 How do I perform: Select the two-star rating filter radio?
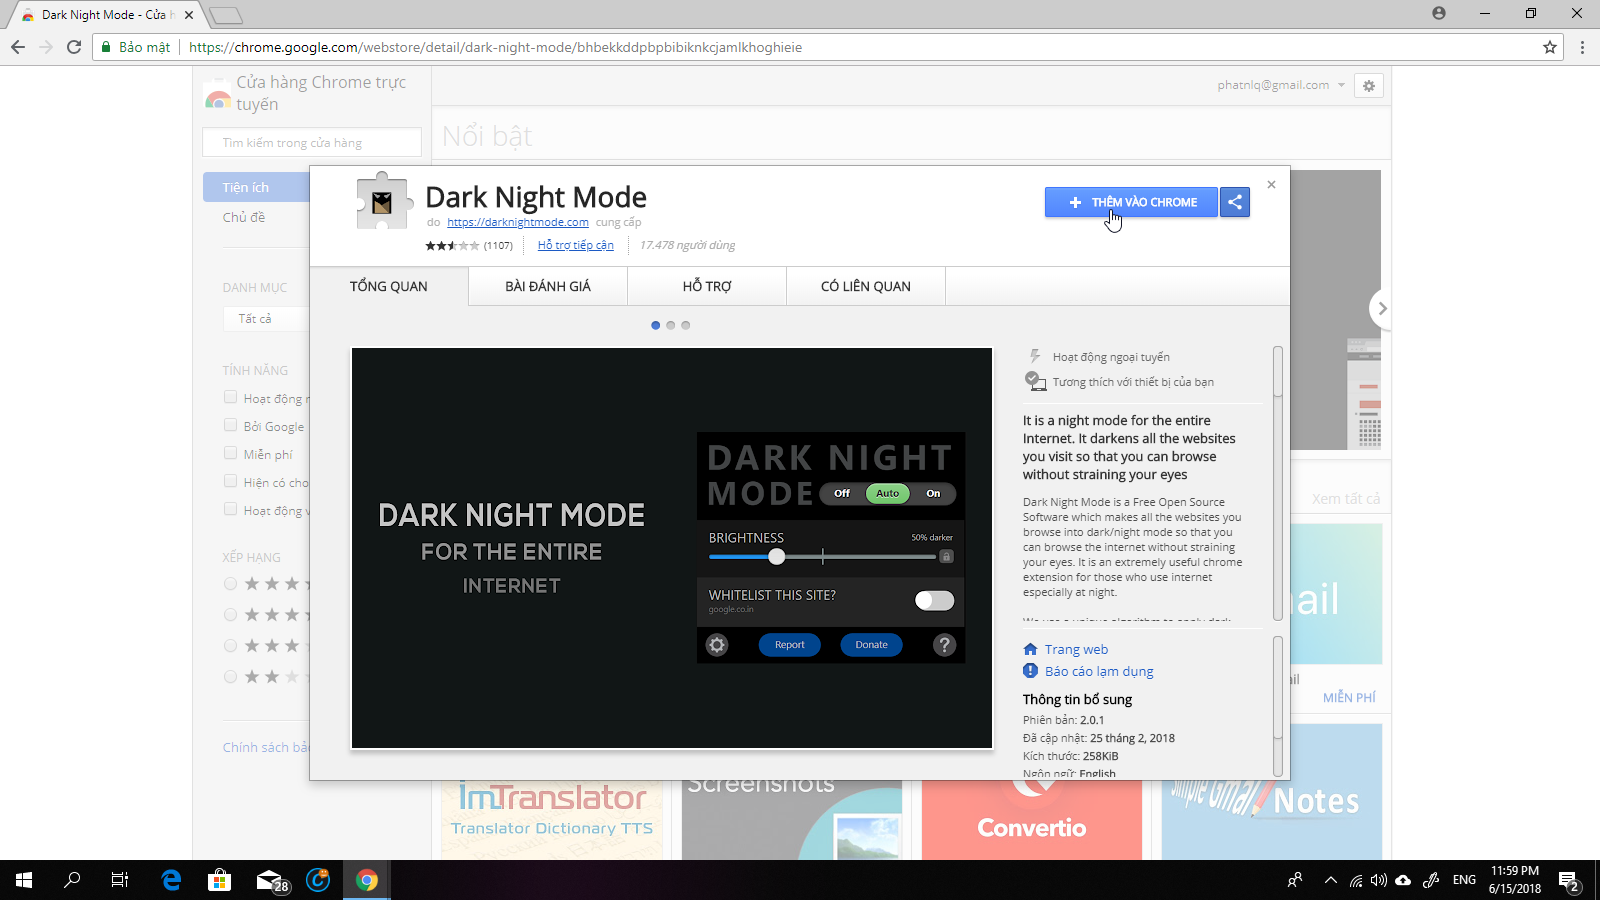pyautogui.click(x=231, y=676)
